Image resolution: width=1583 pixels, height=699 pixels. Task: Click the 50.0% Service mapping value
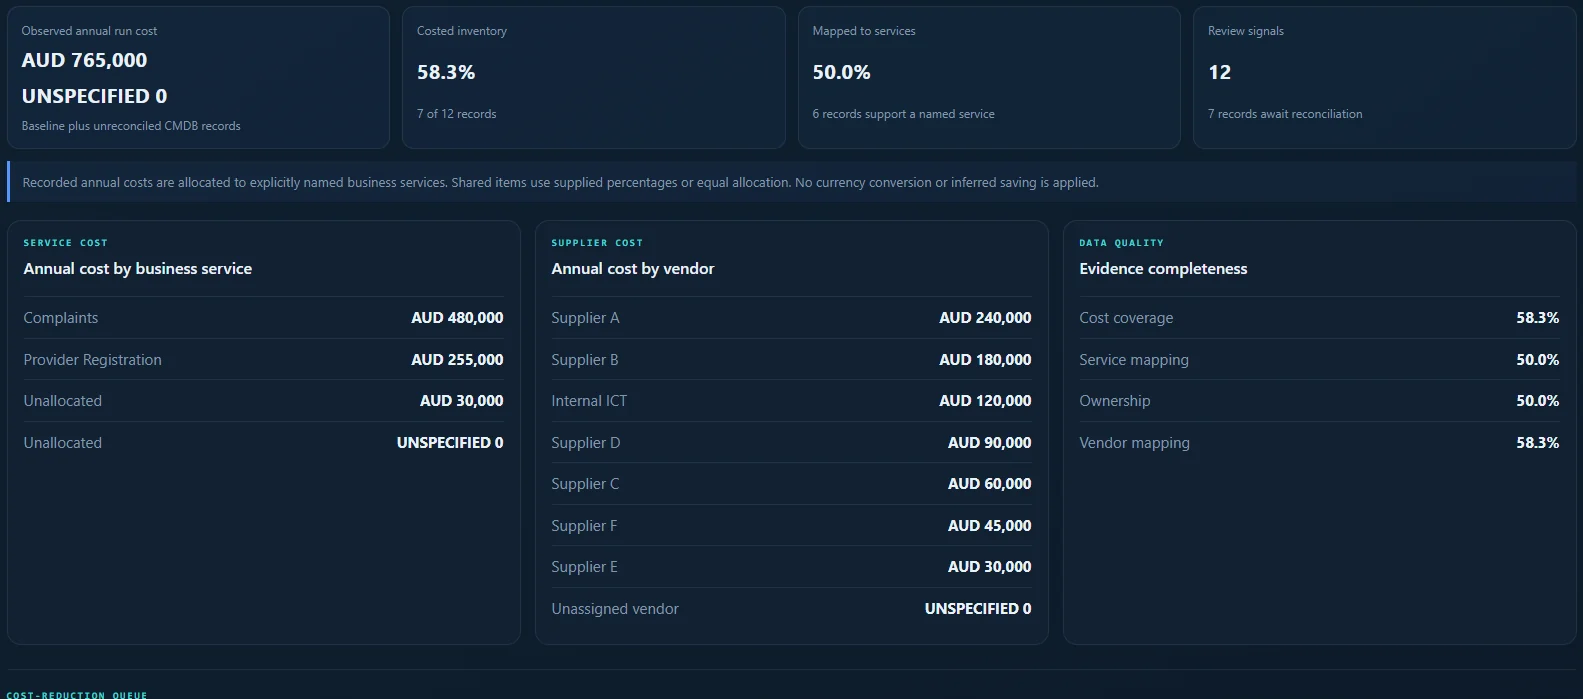1537,360
